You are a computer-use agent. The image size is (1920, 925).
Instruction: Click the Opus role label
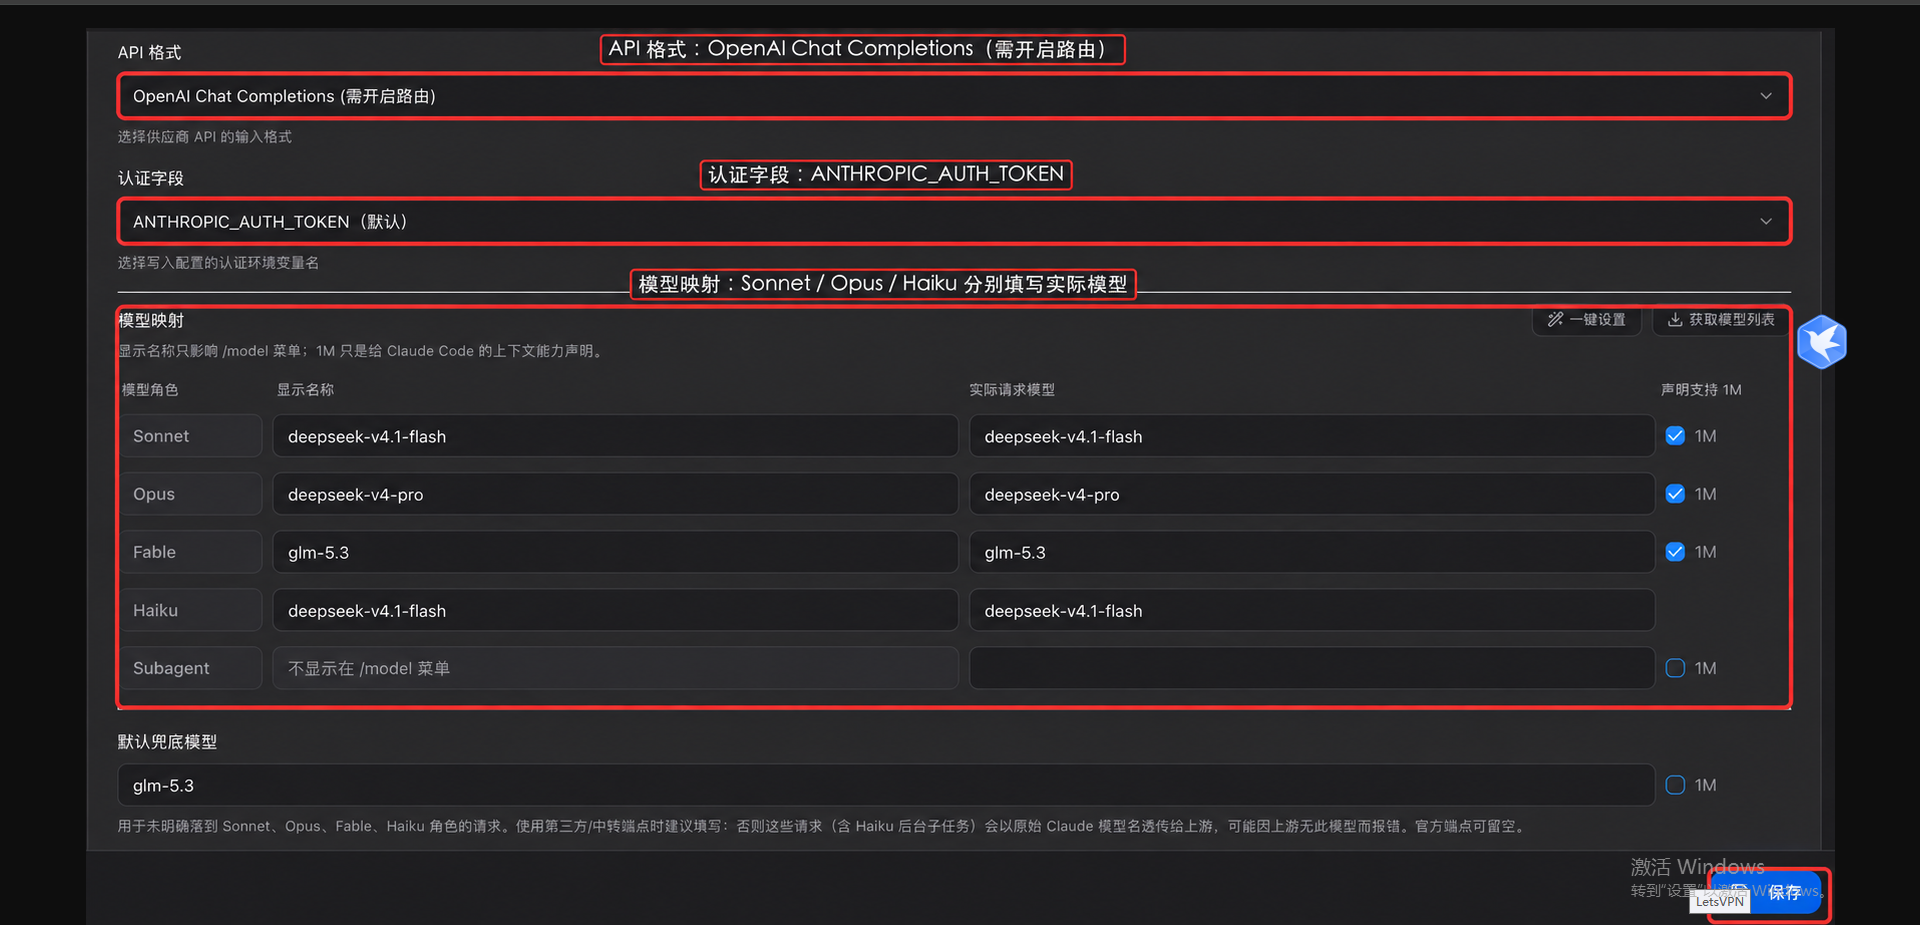(x=190, y=494)
